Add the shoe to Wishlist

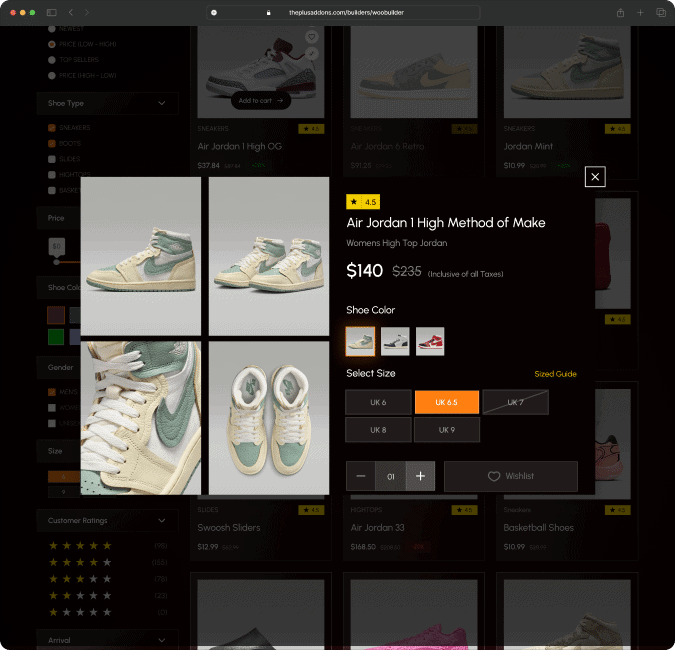[511, 477]
